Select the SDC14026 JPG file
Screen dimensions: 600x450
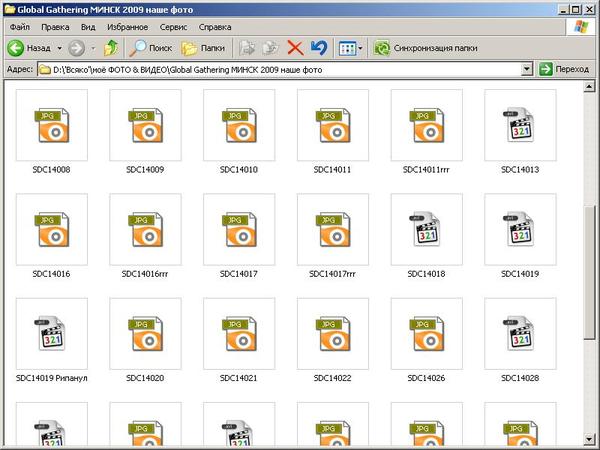pos(426,341)
